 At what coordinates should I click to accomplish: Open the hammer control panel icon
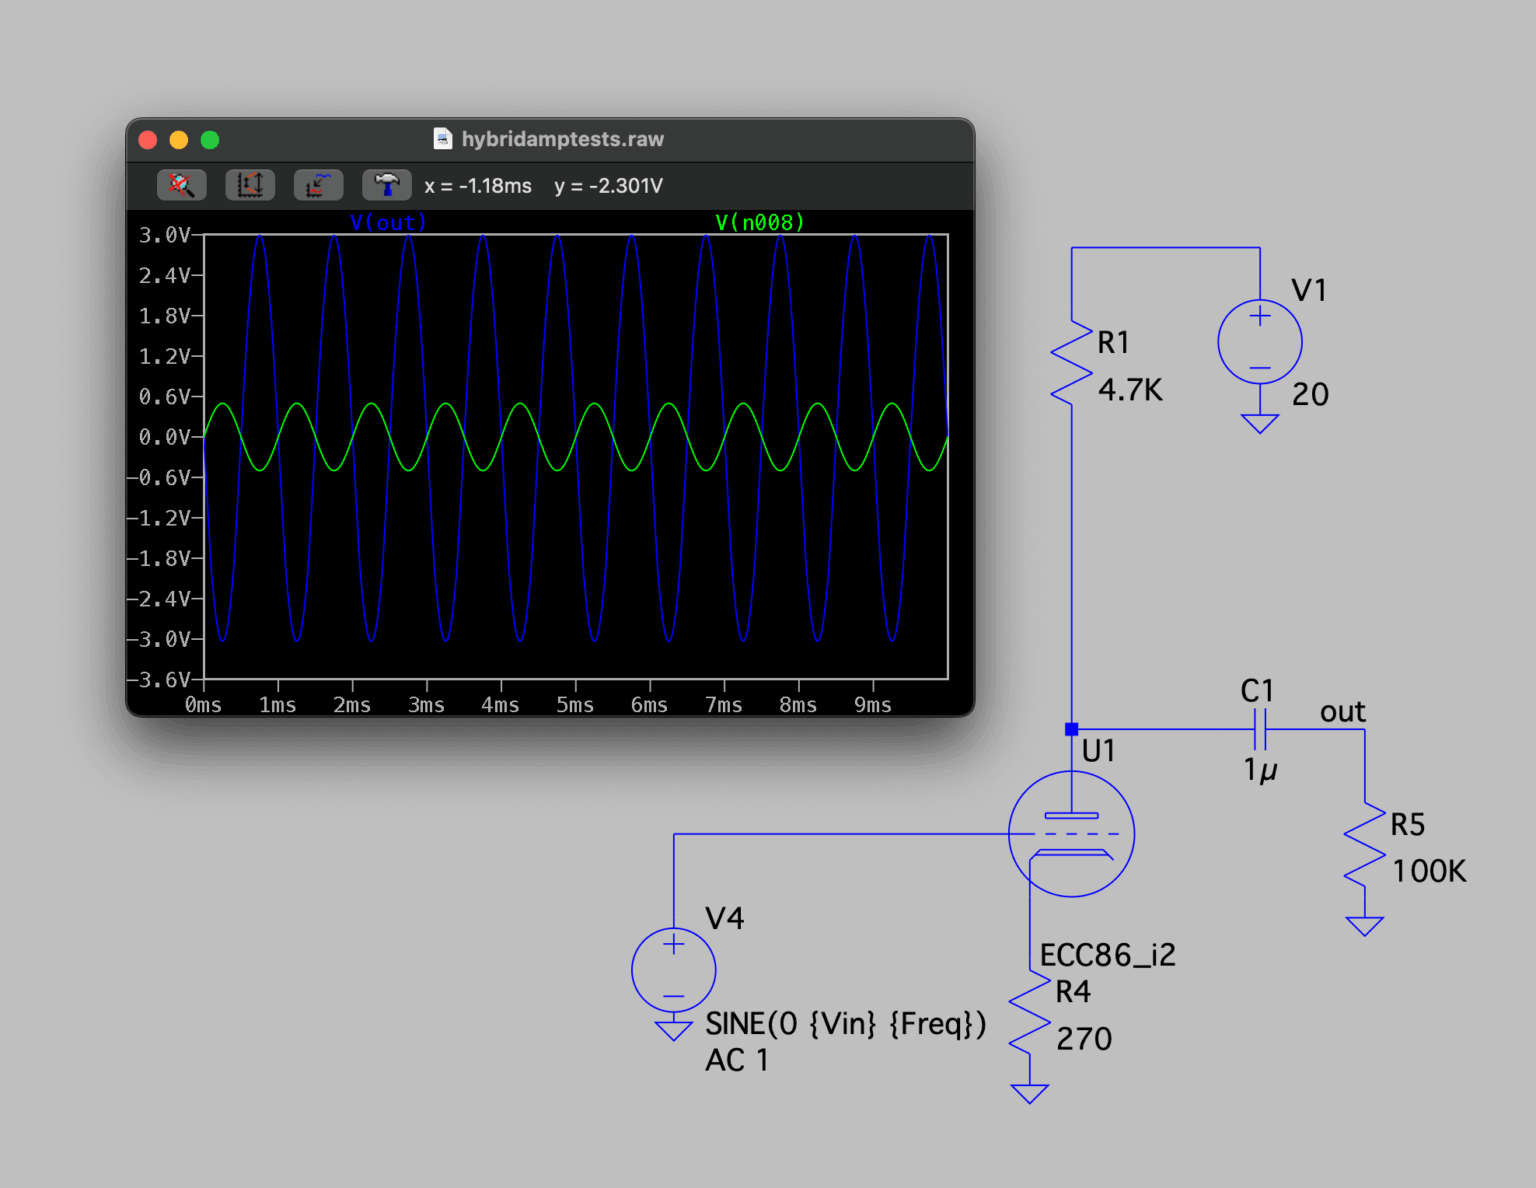point(386,185)
